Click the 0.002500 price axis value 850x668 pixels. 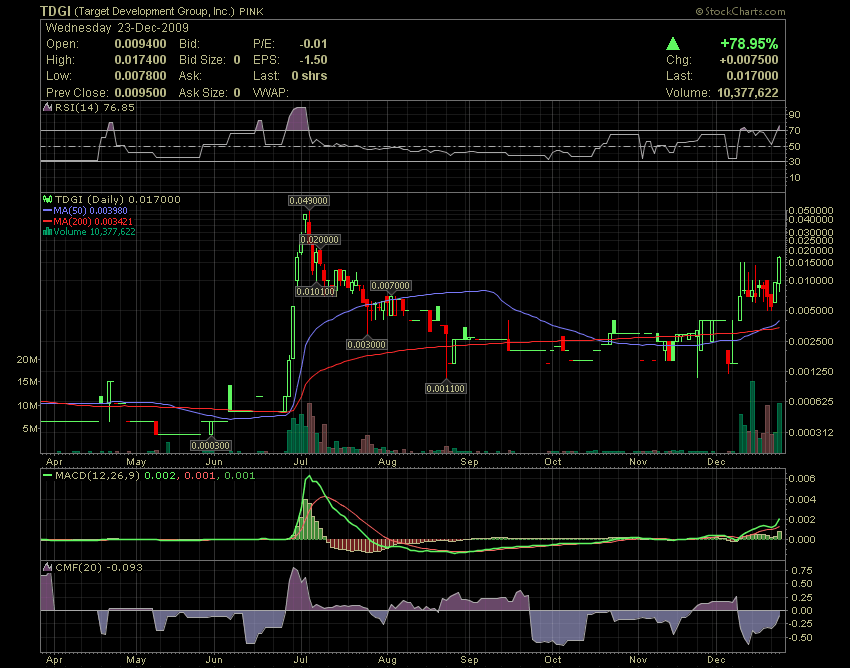coord(811,341)
